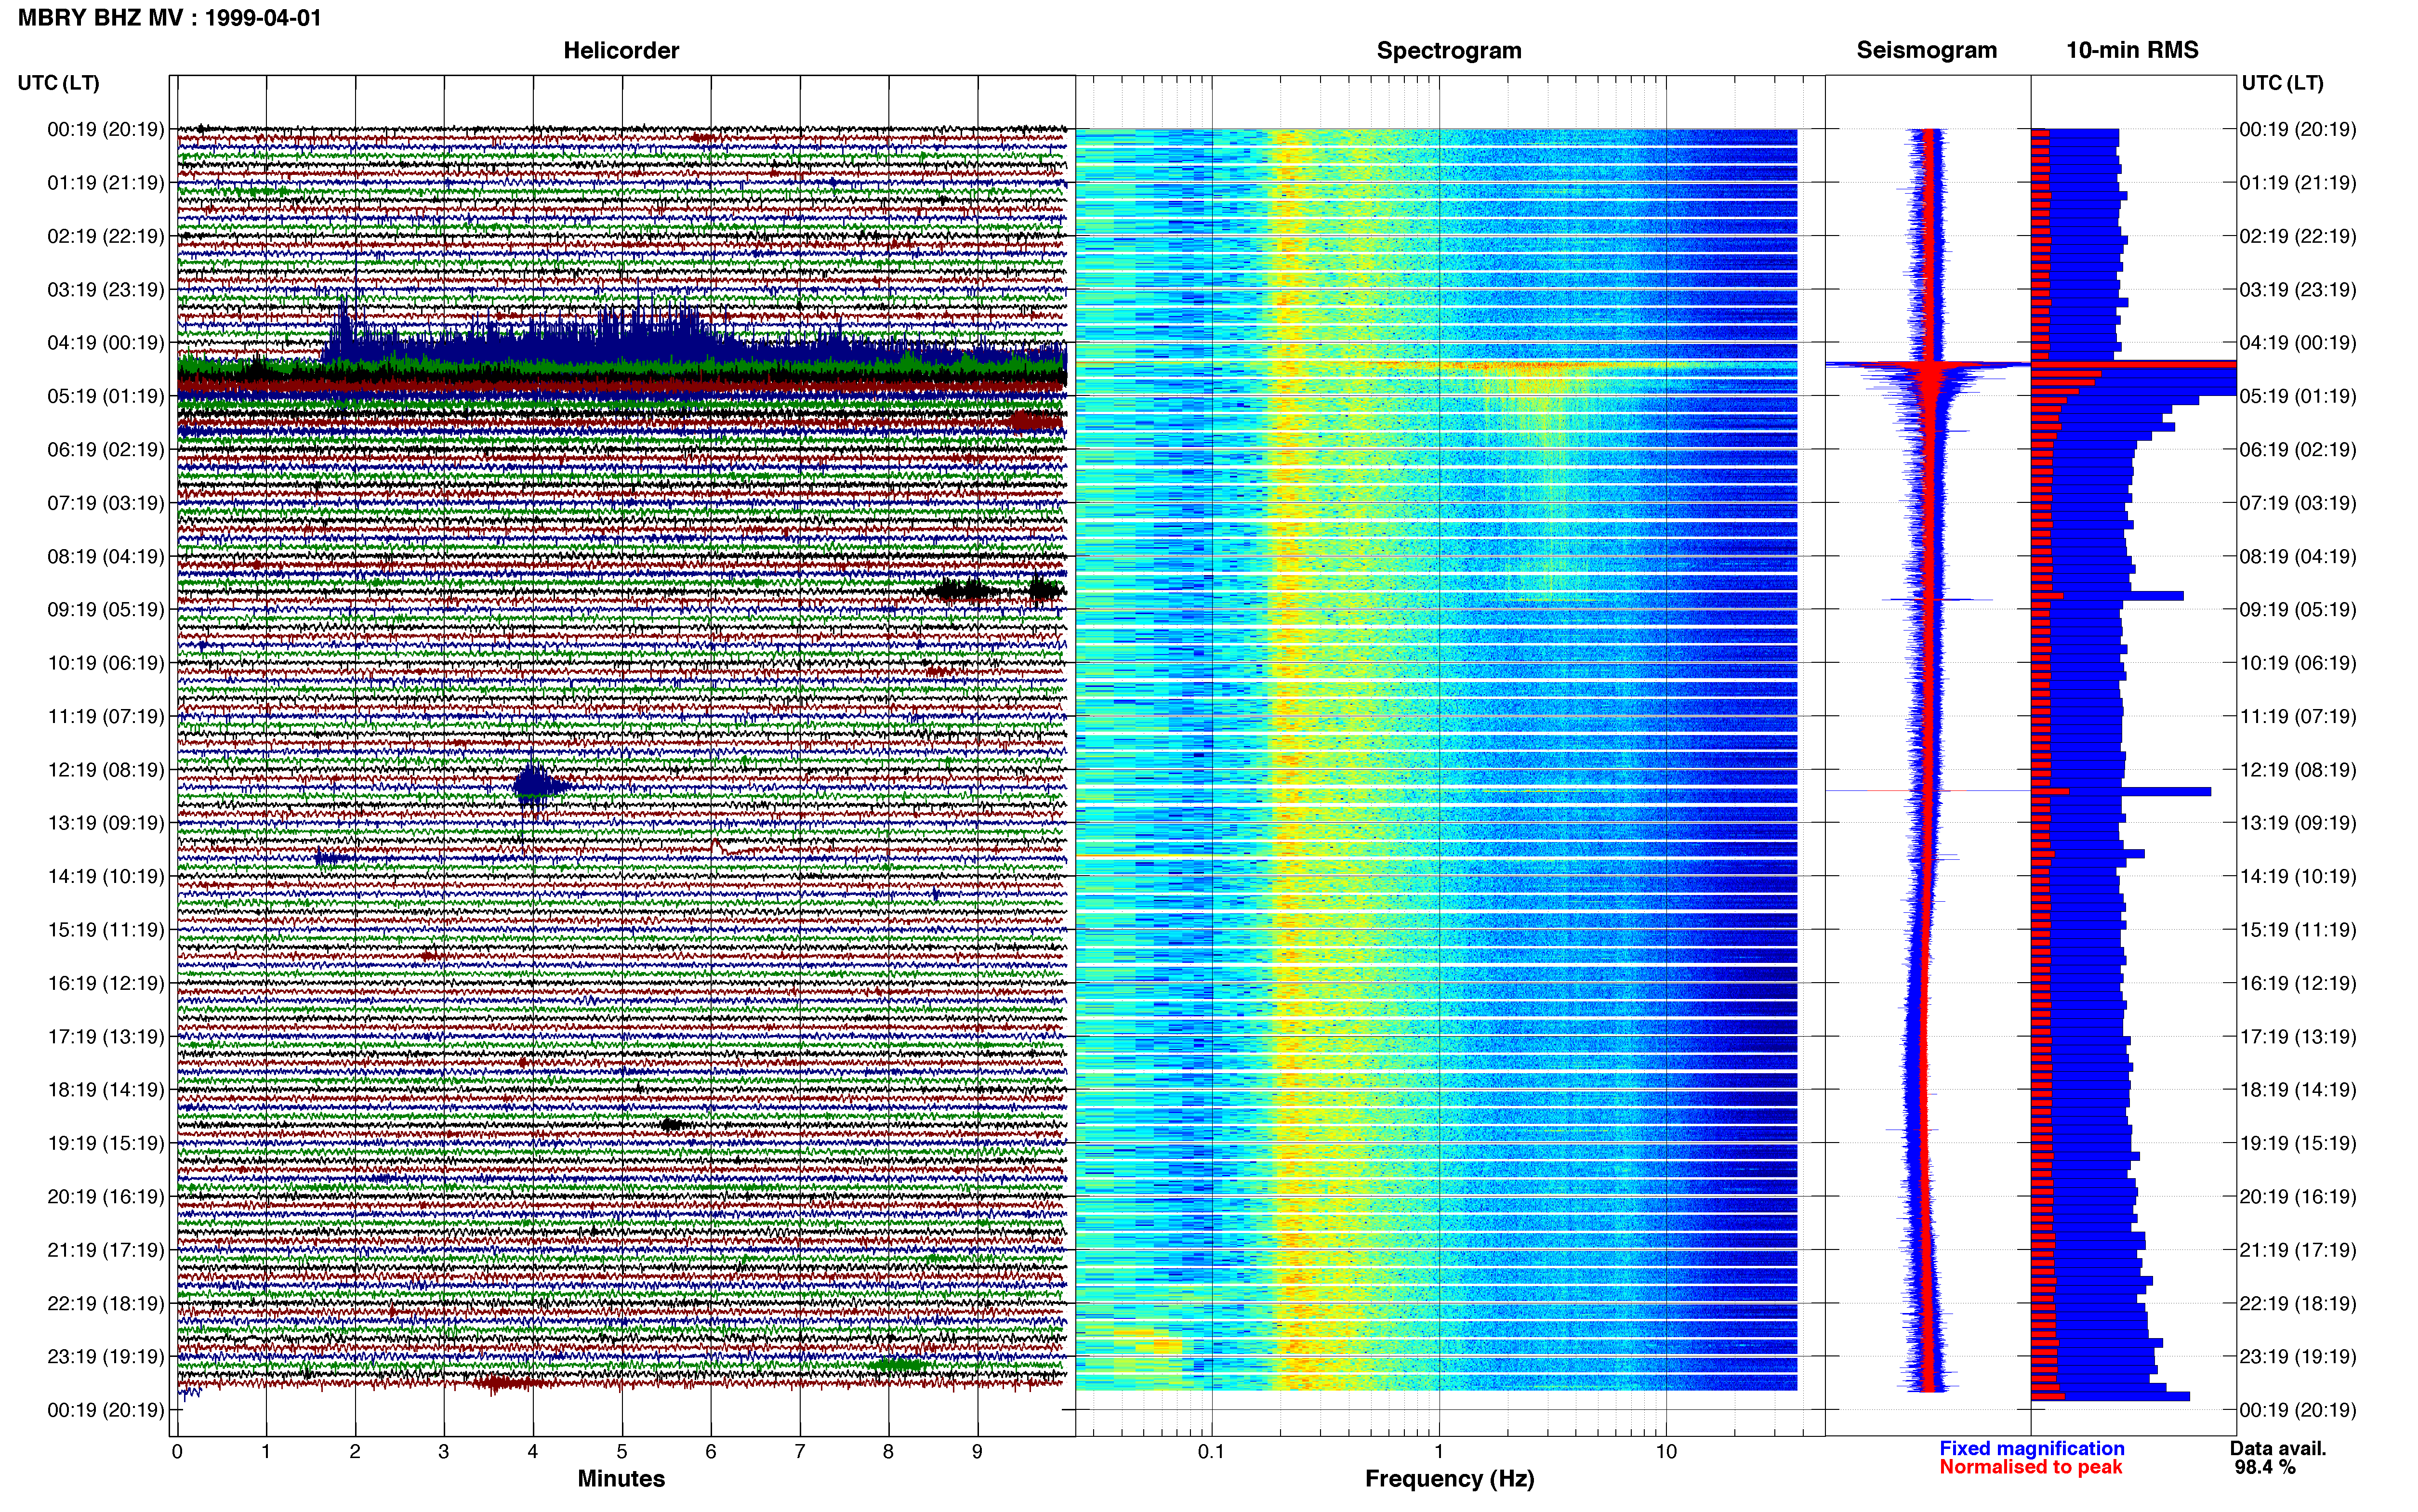
Task: Click helicorder time label 04:19 (00:19)
Action: click(106, 343)
